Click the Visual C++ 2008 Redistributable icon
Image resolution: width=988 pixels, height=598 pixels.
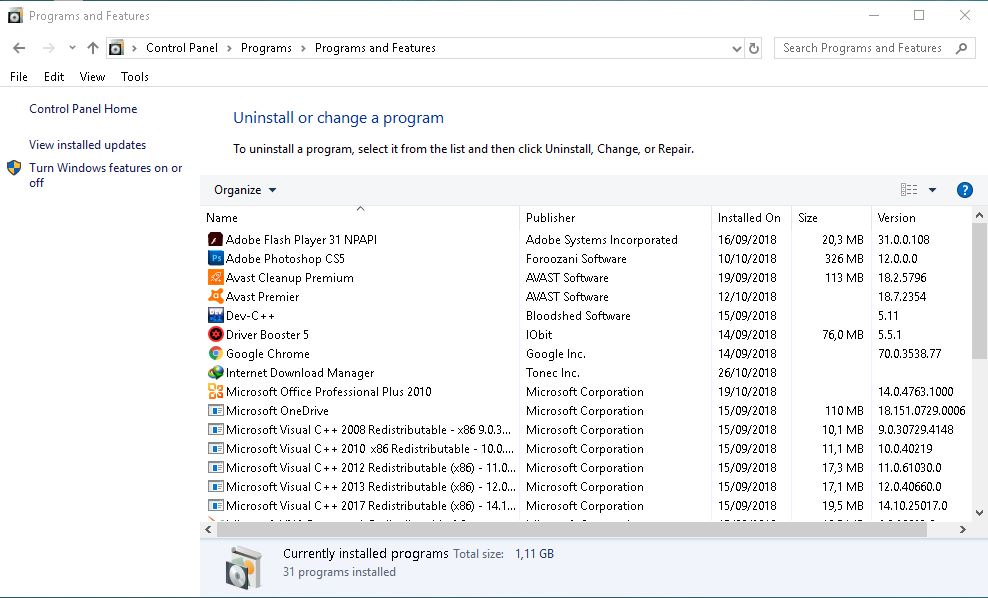(215, 429)
